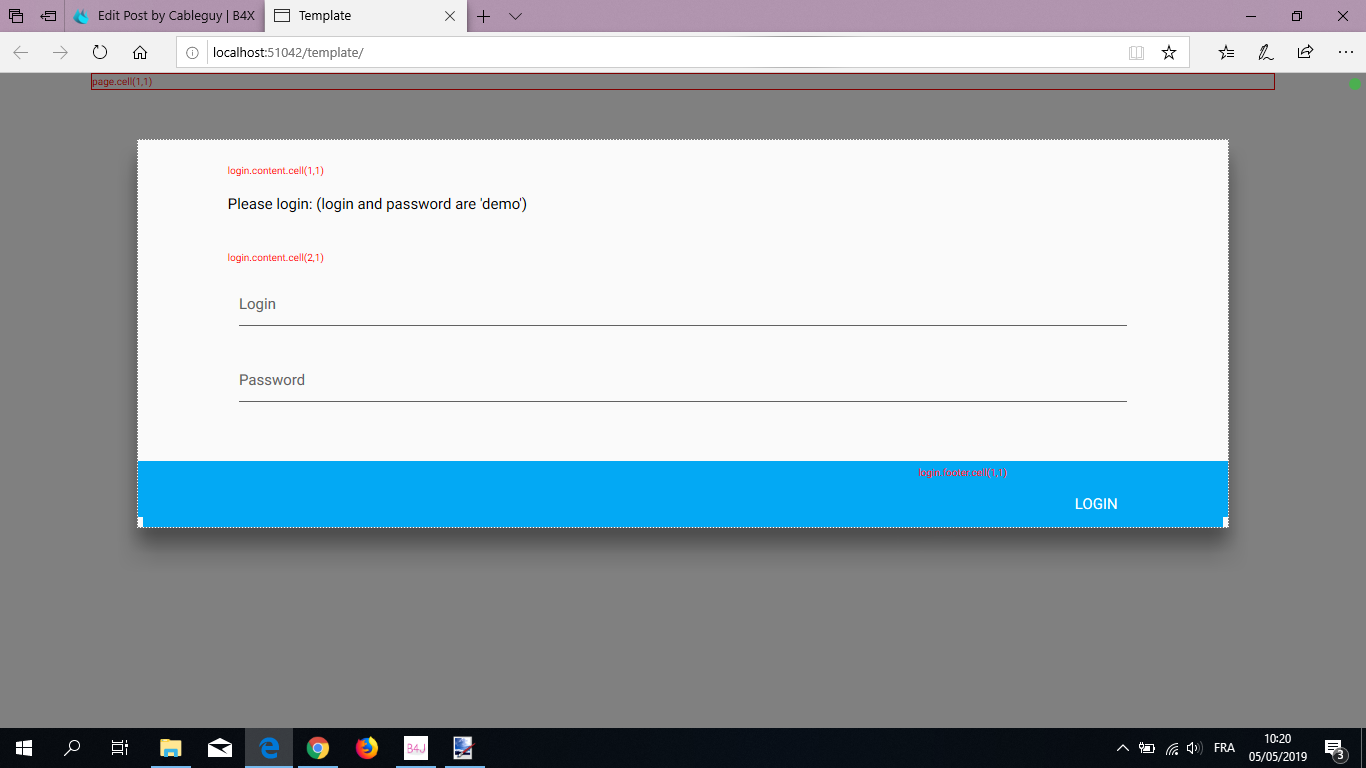Launch Firefox from the taskbar

click(367, 748)
